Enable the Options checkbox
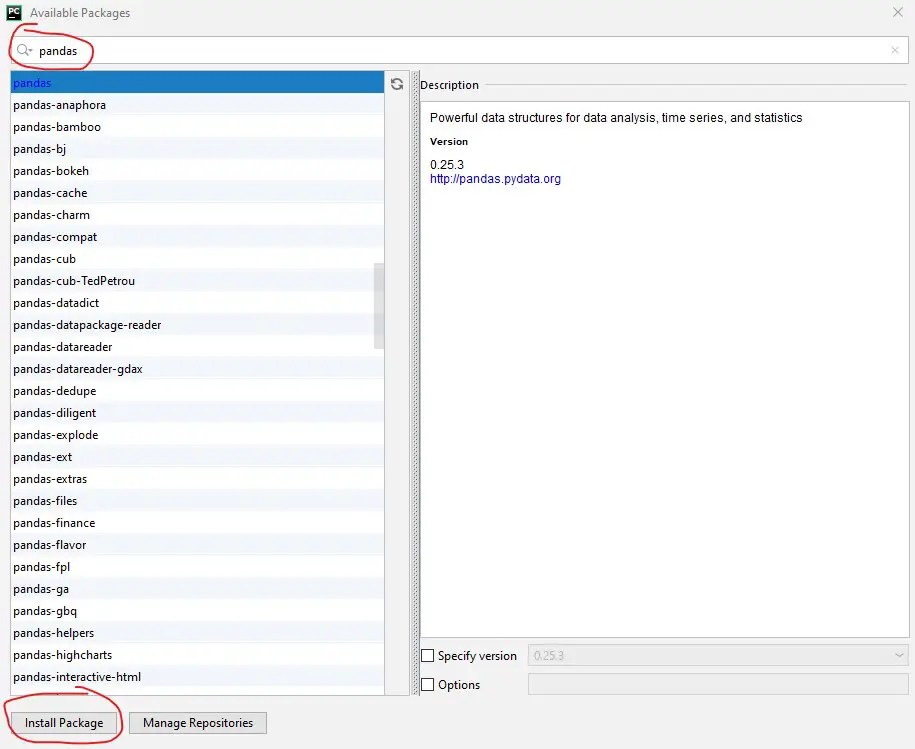915x749 pixels. 428,684
